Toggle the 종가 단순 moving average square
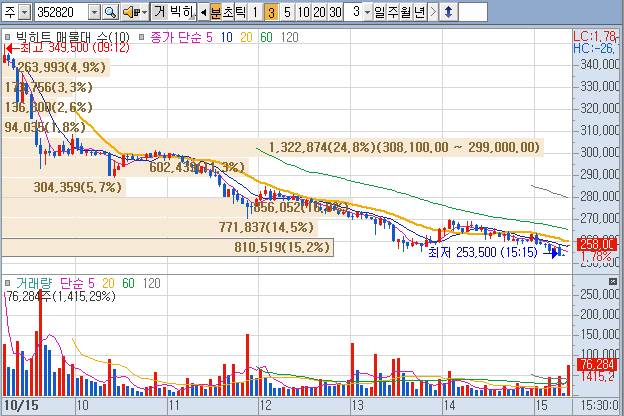The width and height of the screenshot is (624, 416). click(141, 37)
